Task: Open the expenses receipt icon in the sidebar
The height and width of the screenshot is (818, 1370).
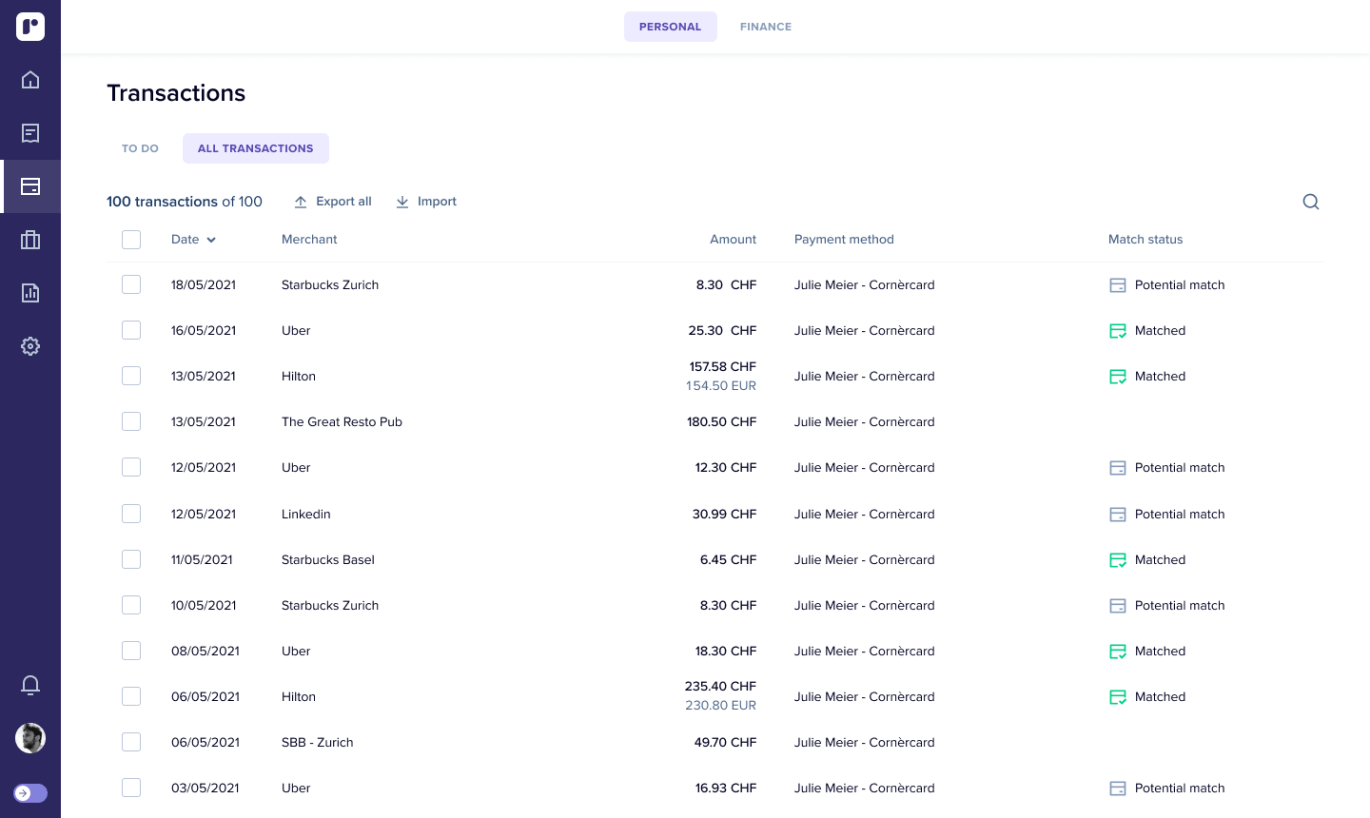Action: click(x=30, y=133)
